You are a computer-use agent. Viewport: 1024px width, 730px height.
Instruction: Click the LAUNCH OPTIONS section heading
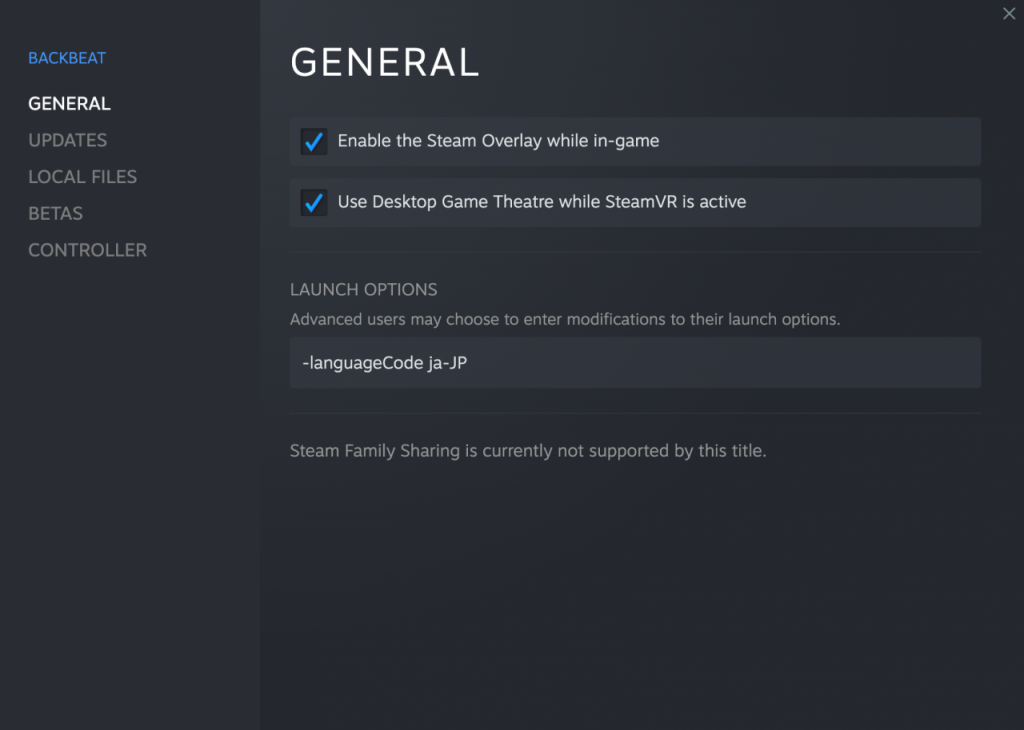363,289
